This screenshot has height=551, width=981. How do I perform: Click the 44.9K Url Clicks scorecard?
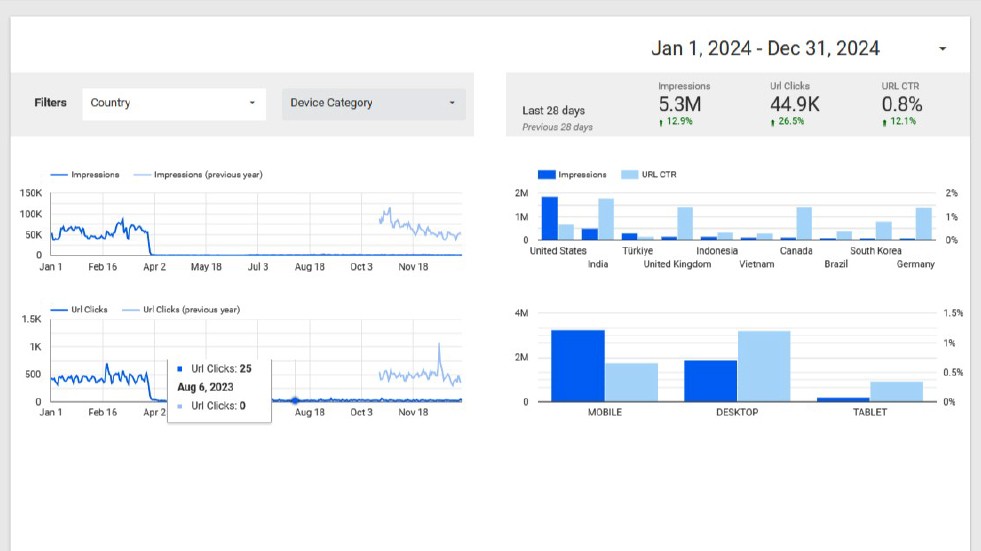point(795,105)
